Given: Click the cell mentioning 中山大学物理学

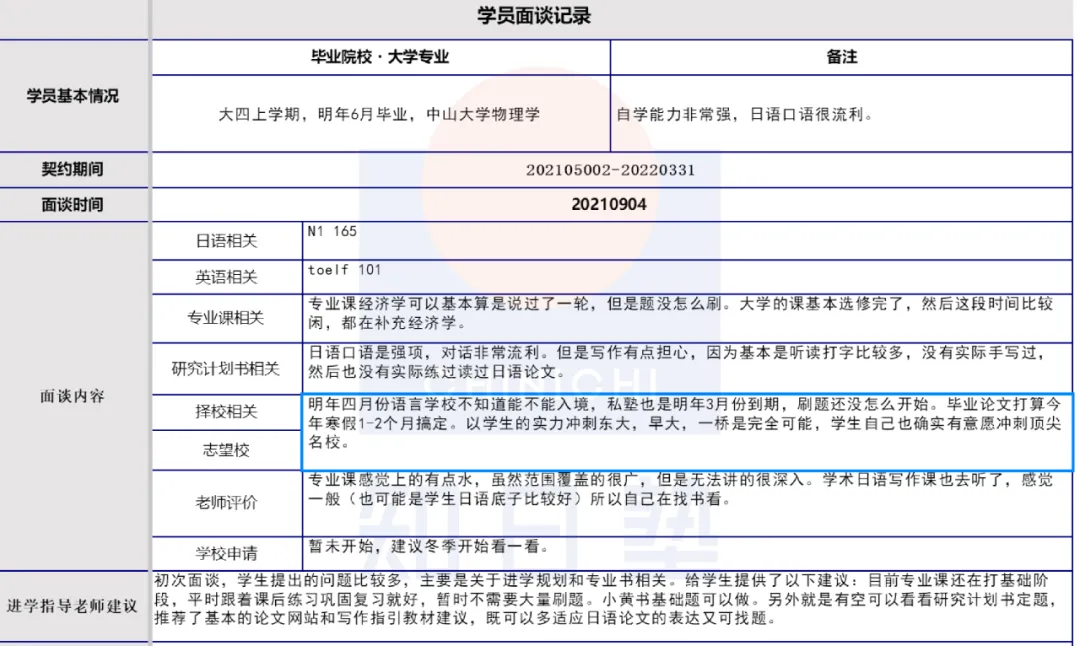Looking at the screenshot, I should coord(380,114).
